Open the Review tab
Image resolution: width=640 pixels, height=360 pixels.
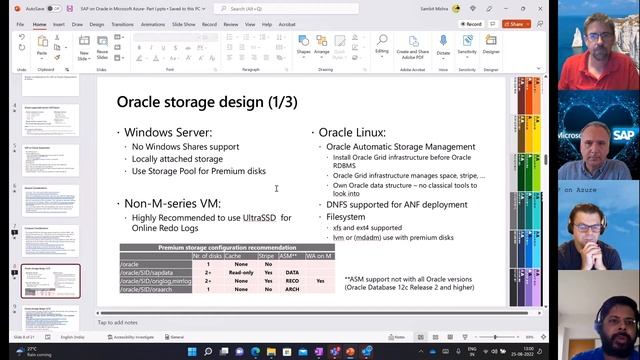(x=231, y=24)
